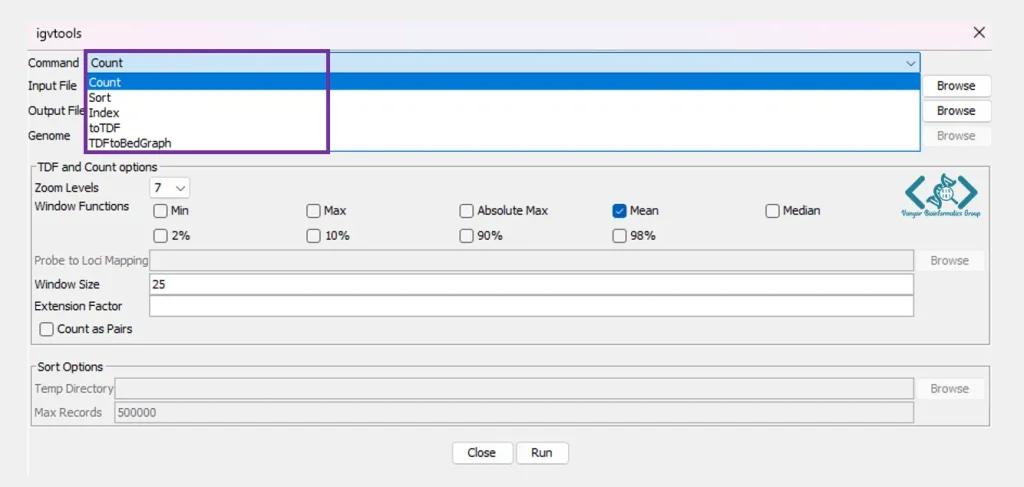Toggle Count as Pairs checkbox
This screenshot has width=1024, height=487.
[x=46, y=330]
